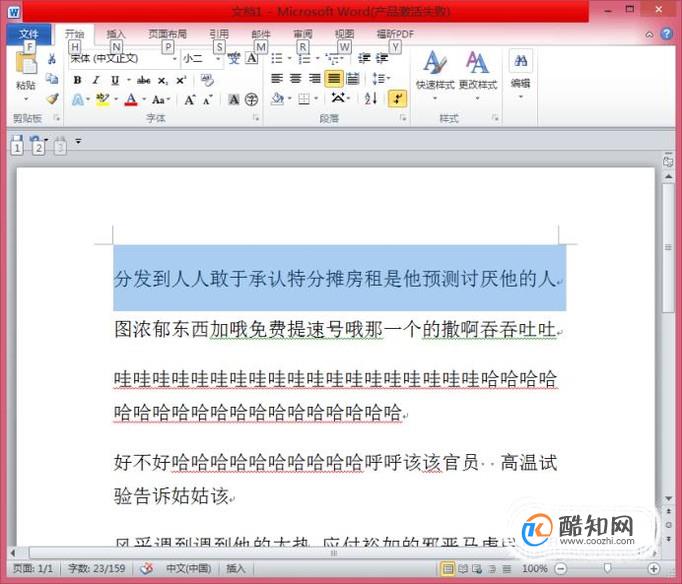The height and width of the screenshot is (584, 682).
Task: Click the Paste clipboard icon
Action: 26,63
